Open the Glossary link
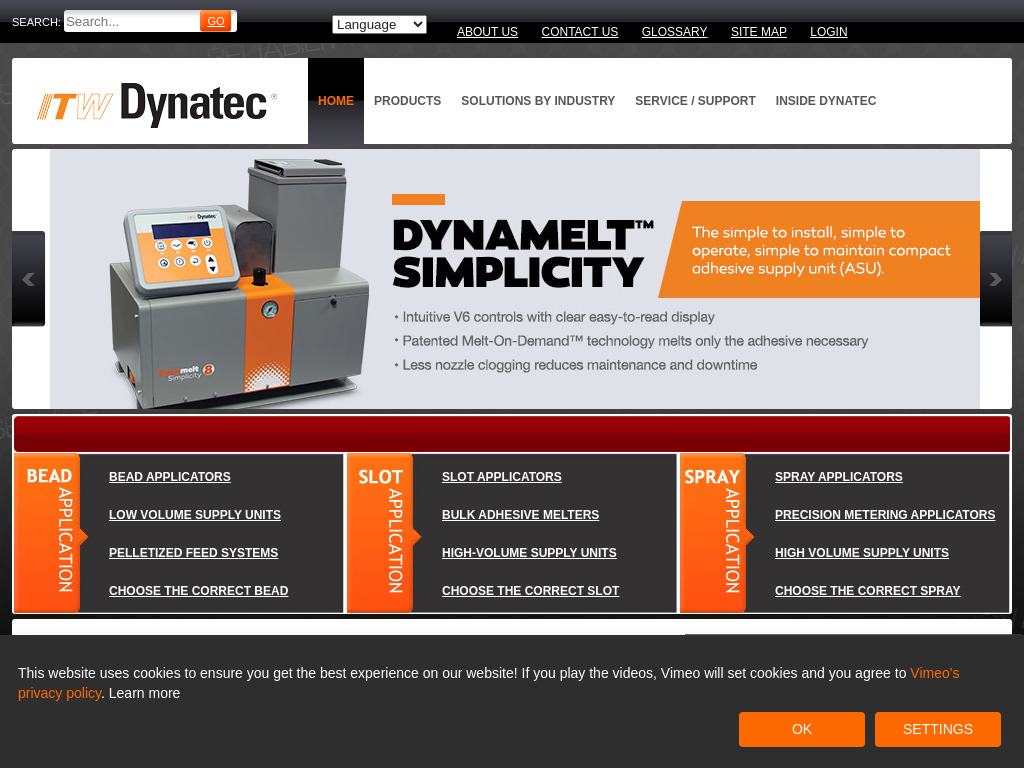The height and width of the screenshot is (768, 1024). click(x=674, y=31)
